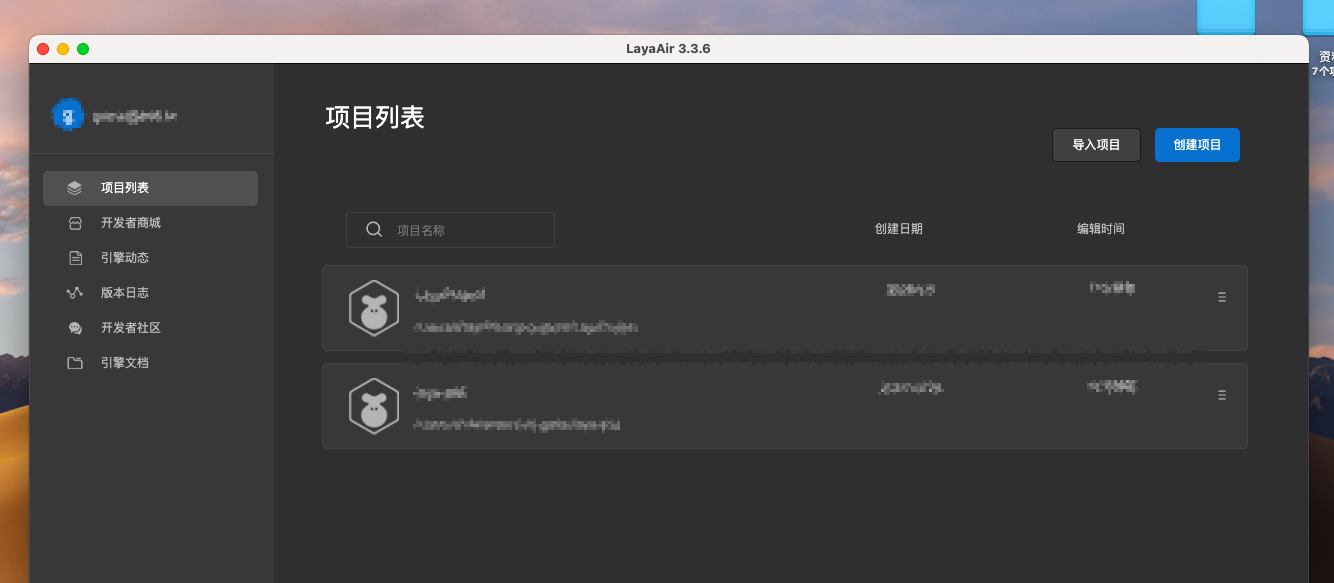Select 版本日志 in the sidebar
The width and height of the screenshot is (1334, 583).
click(x=125, y=293)
